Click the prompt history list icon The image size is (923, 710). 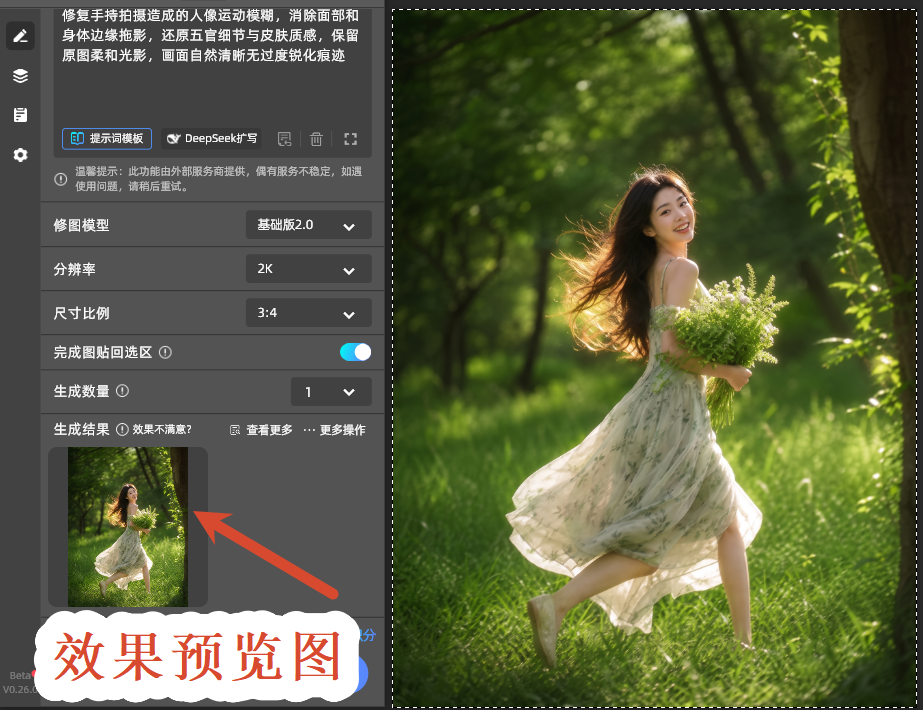tap(284, 139)
